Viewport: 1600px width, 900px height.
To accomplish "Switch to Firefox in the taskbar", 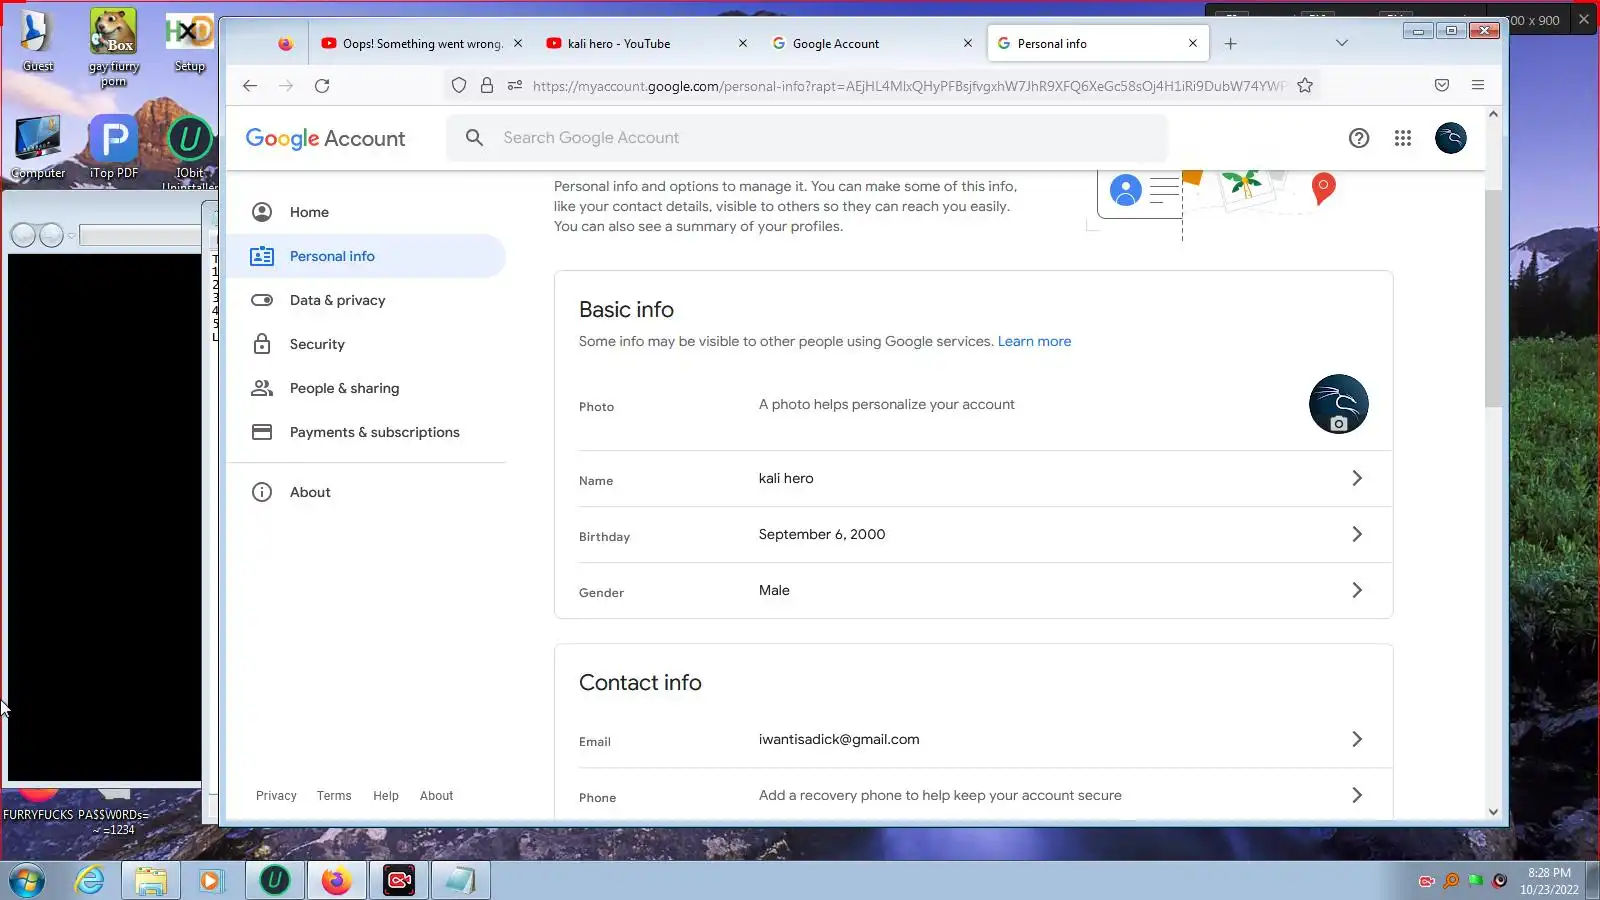I will [x=337, y=880].
